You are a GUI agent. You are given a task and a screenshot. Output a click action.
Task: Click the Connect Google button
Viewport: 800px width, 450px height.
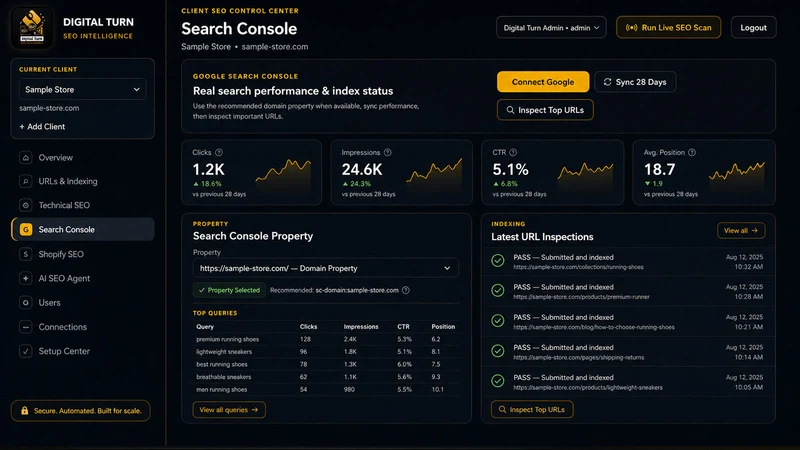coord(543,82)
